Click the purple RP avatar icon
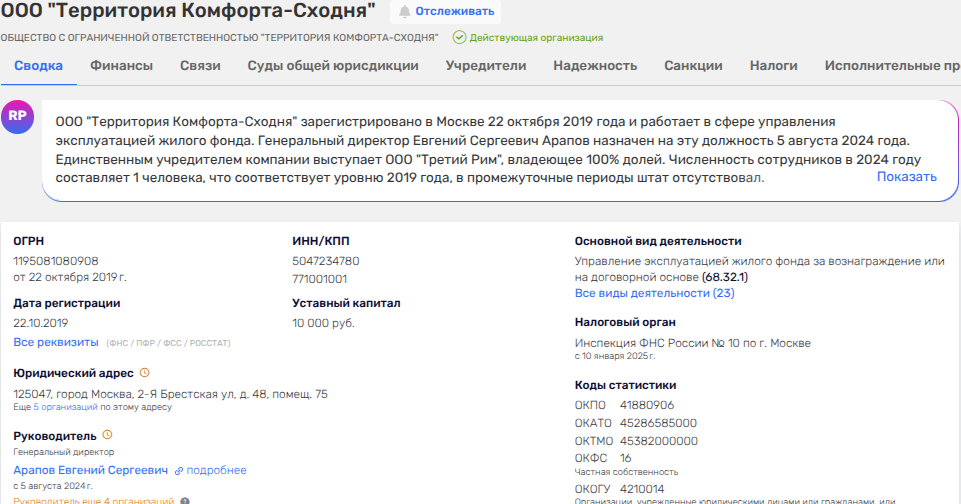This screenshot has height=504, width=961. point(18,116)
